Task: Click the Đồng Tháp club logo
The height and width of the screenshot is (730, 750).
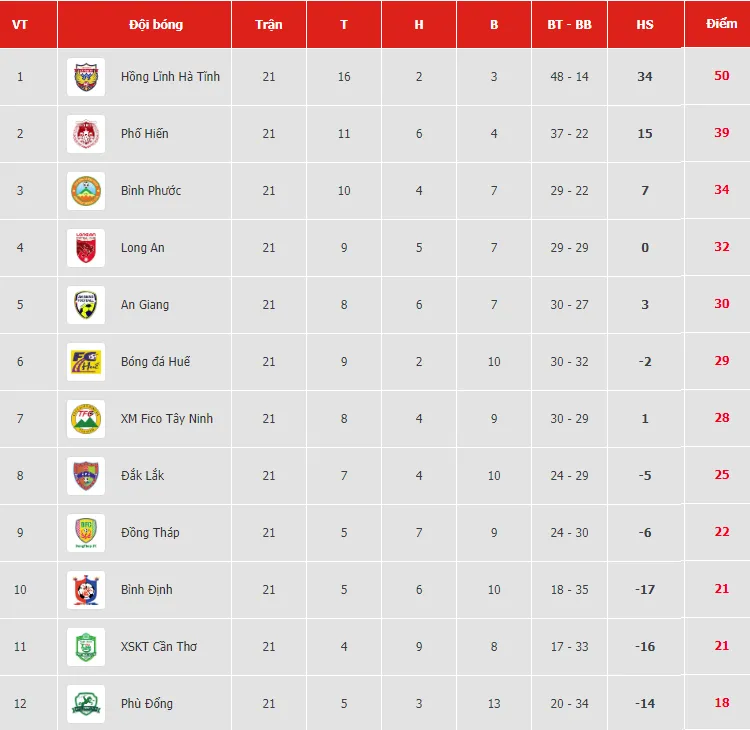Action: (85, 533)
